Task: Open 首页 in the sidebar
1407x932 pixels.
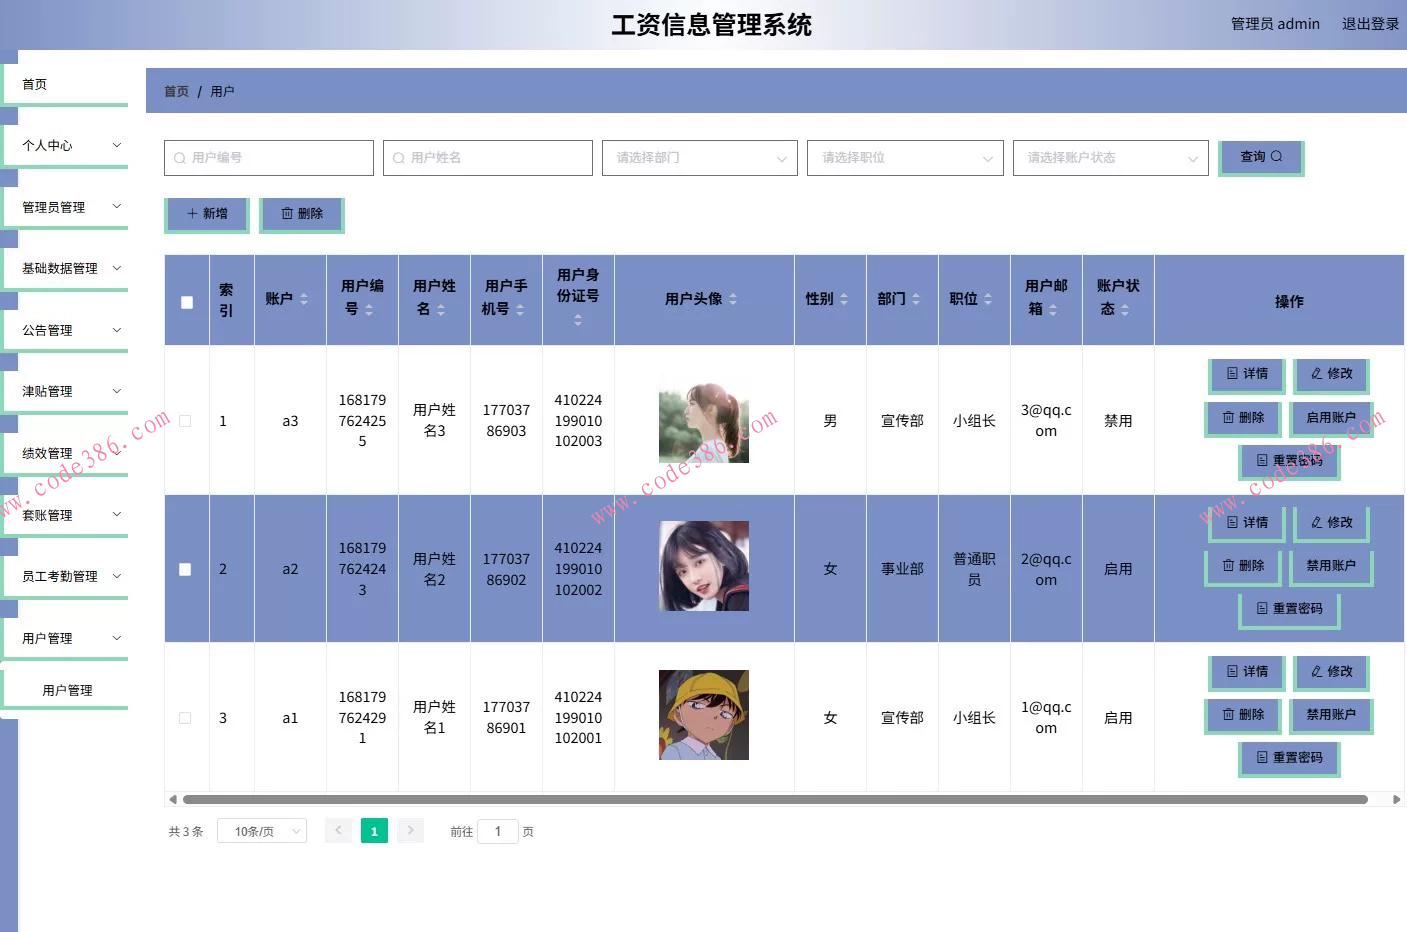Action: 66,84
